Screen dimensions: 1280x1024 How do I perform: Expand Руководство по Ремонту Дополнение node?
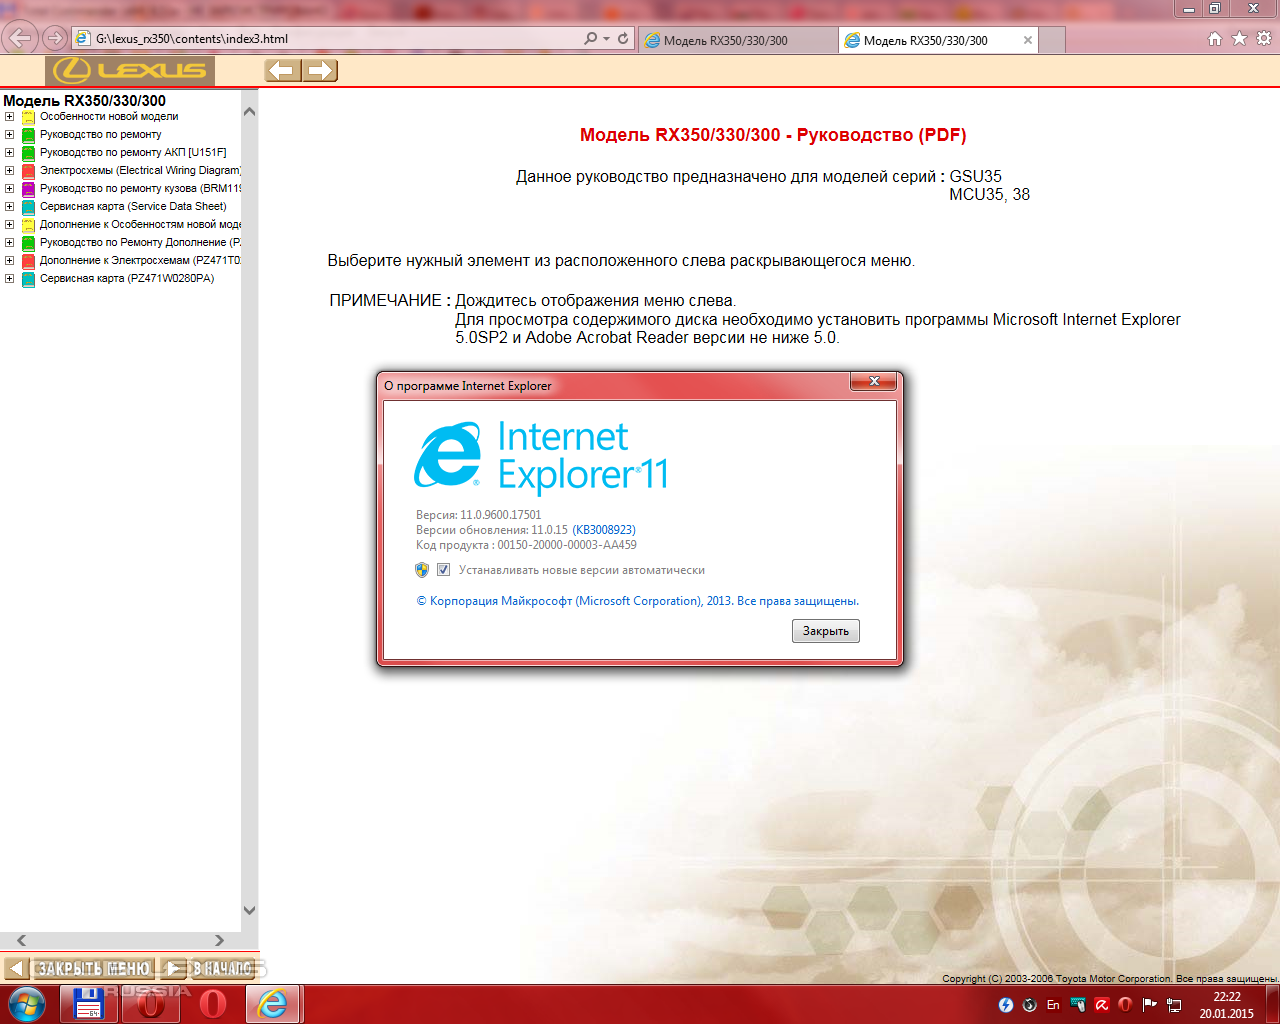click(9, 243)
